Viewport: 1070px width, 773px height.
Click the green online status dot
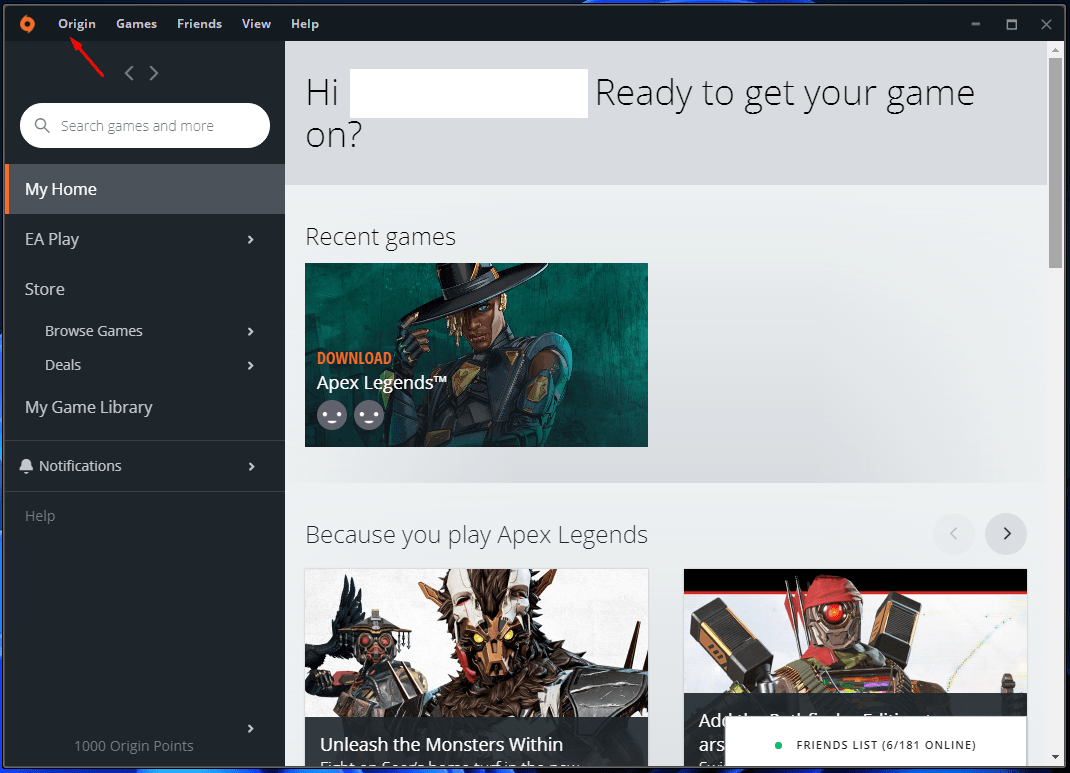coord(778,746)
